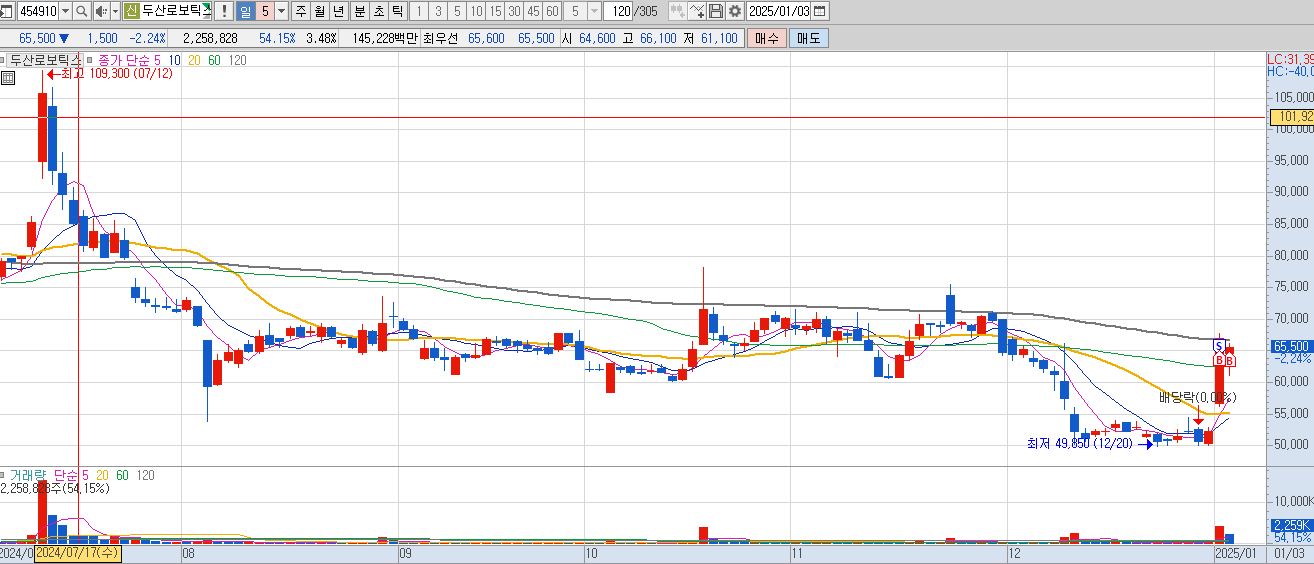Image resolution: width=1314 pixels, height=564 pixels.
Task: Switch to 분 minute chart
Action: (358, 12)
